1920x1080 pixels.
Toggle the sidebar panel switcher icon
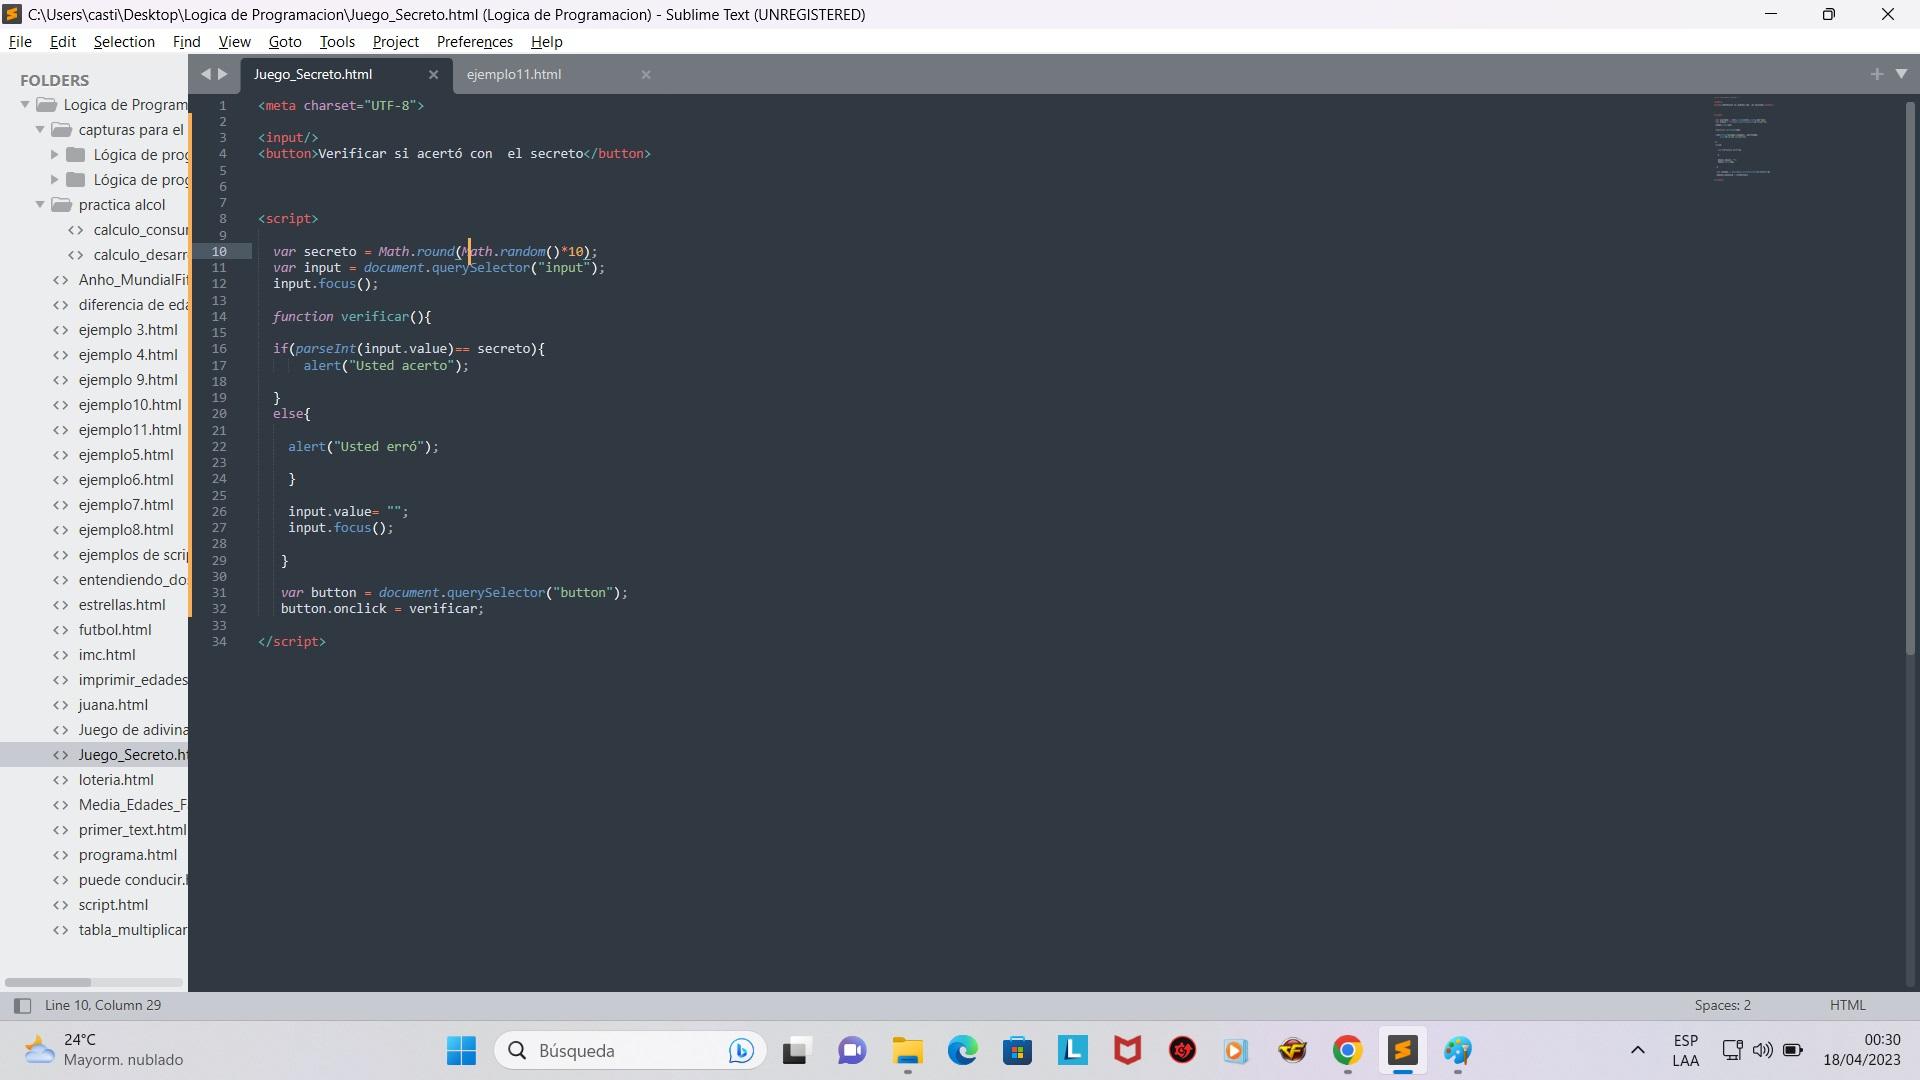coord(22,1006)
